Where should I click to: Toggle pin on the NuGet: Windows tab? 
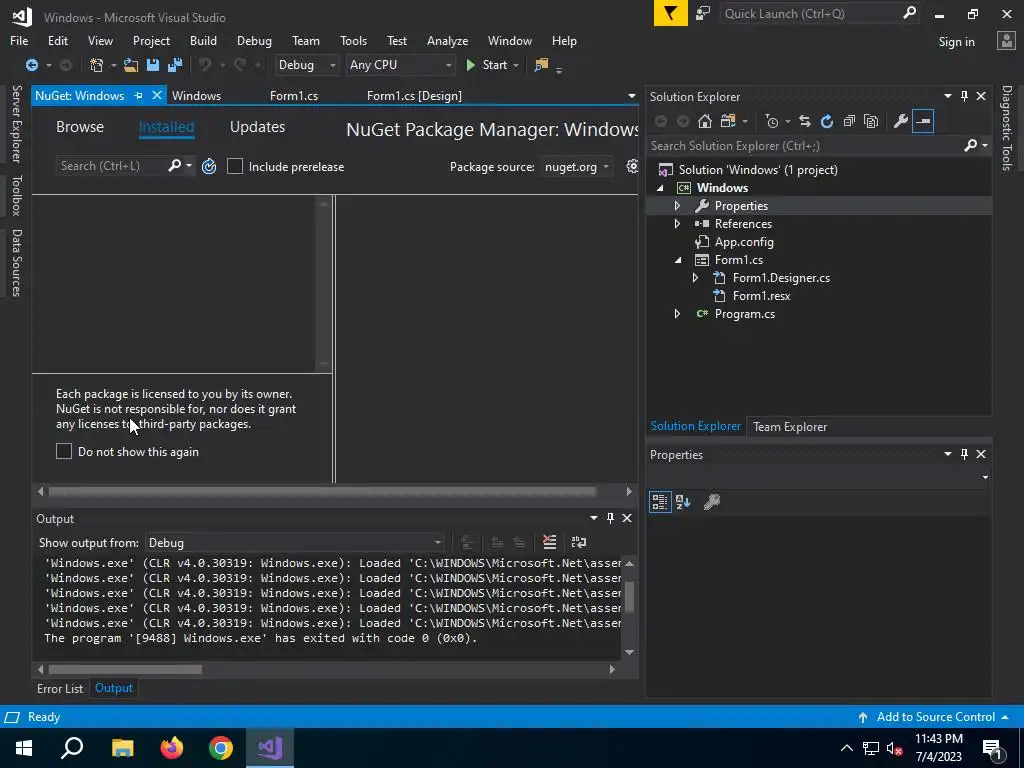point(138,95)
